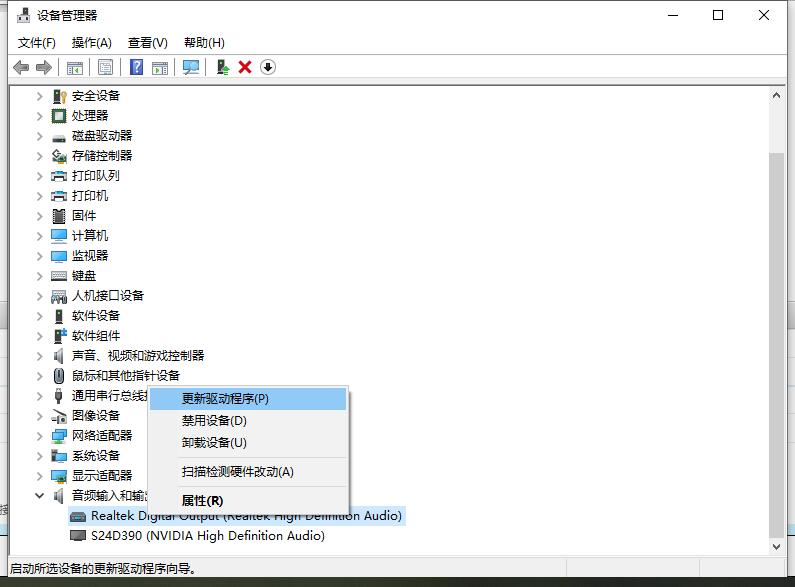795x587 pixels.
Task: Select the 键盘 device category
Action: pyautogui.click(x=84, y=276)
